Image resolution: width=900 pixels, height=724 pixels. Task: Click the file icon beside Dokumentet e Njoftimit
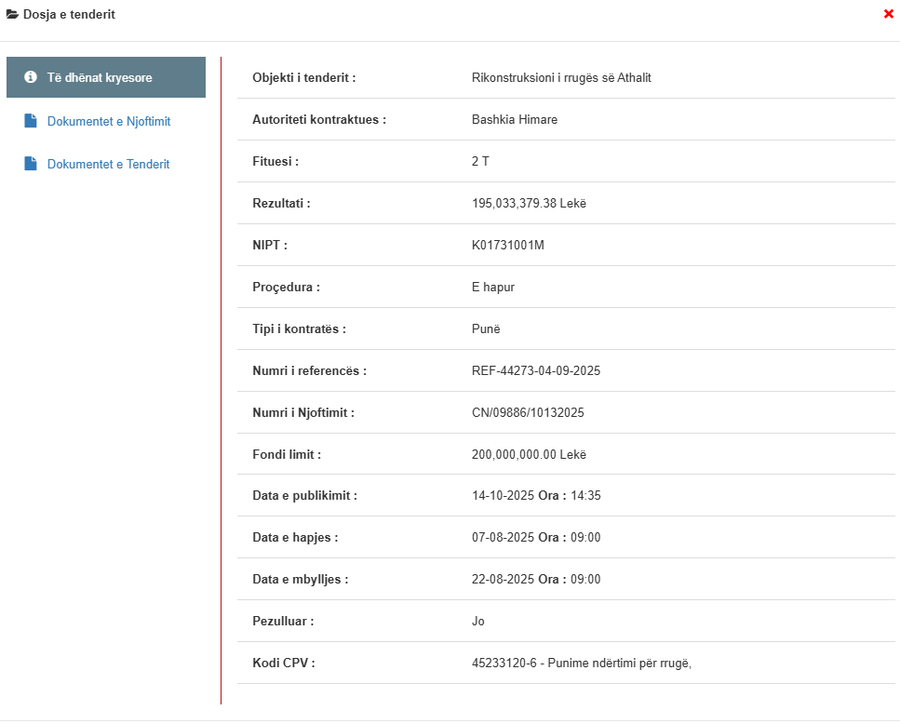tap(31, 121)
